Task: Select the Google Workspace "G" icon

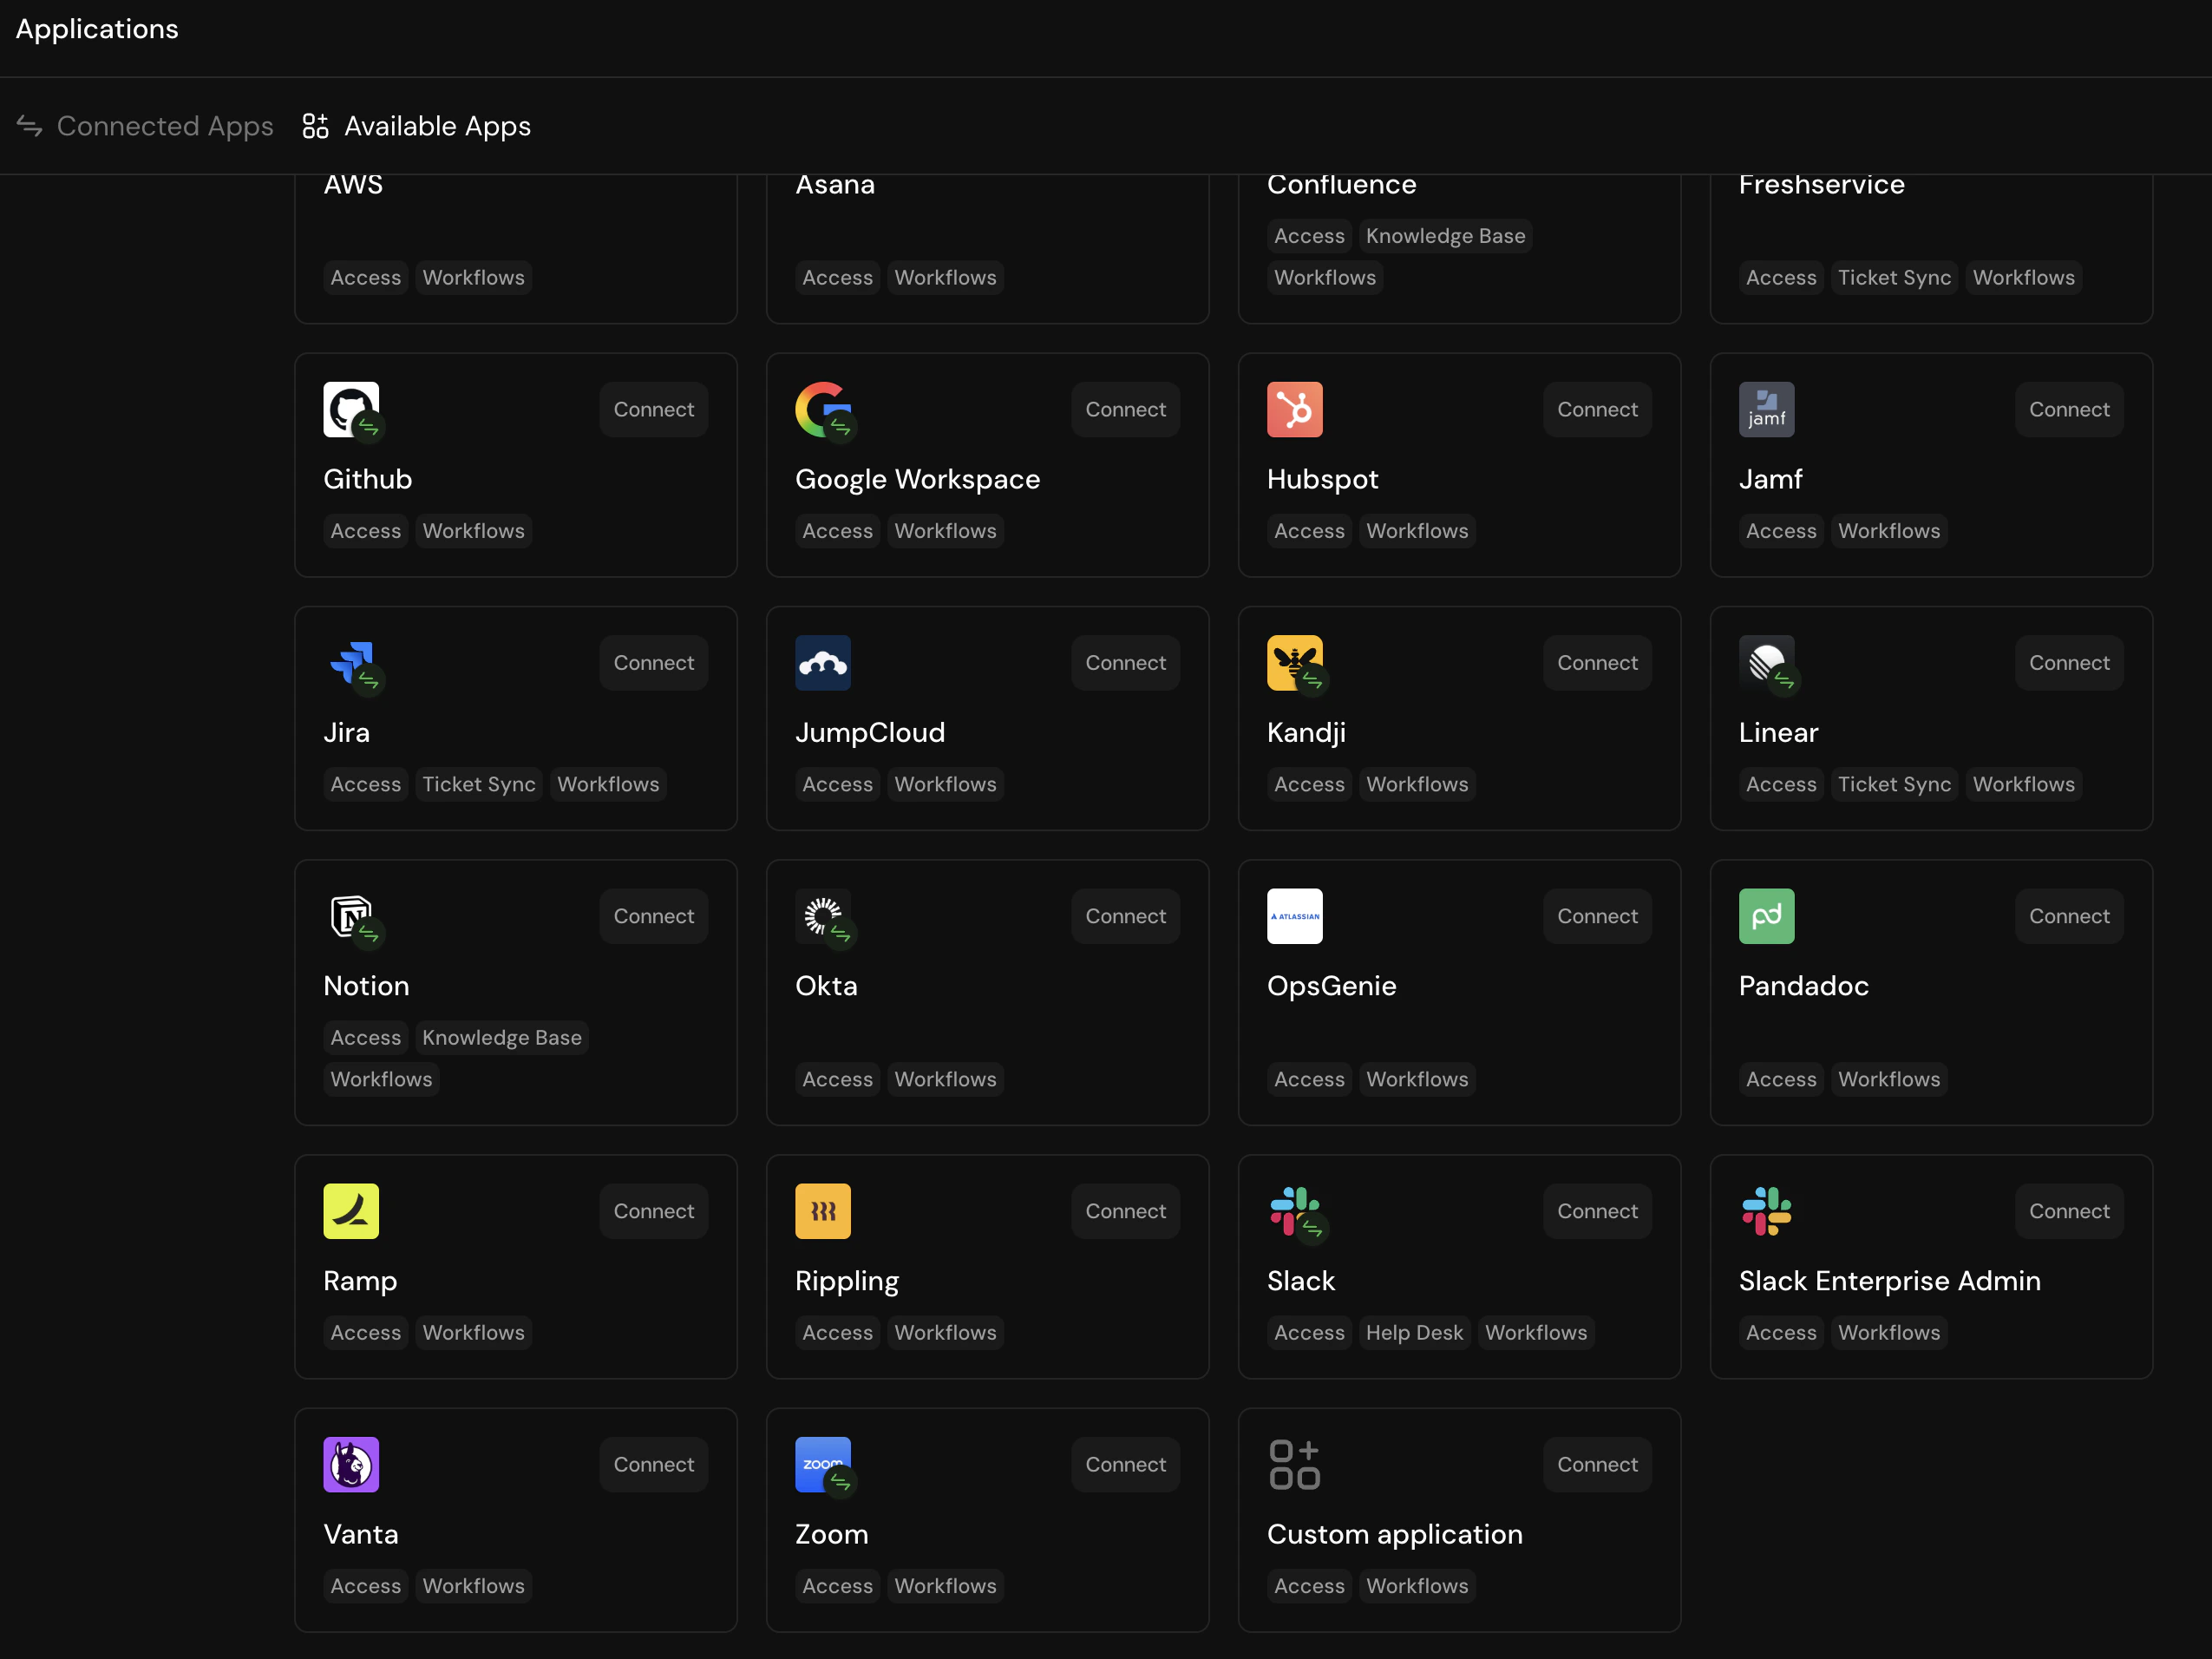Action: (822, 409)
